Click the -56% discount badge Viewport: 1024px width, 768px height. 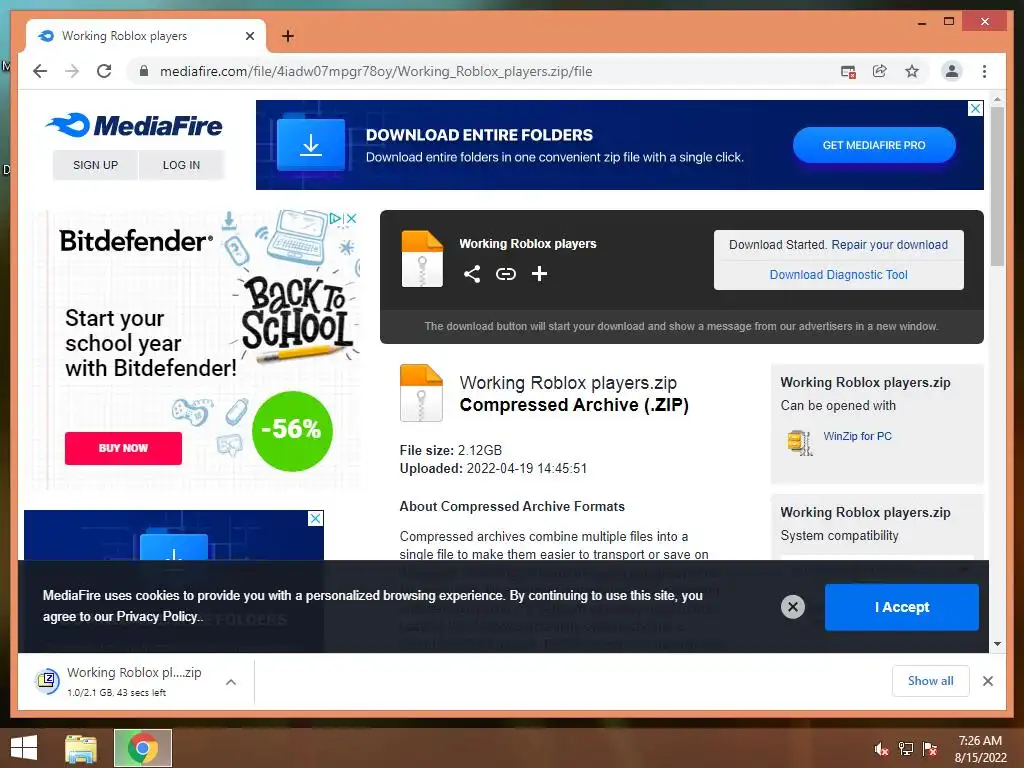tap(291, 430)
